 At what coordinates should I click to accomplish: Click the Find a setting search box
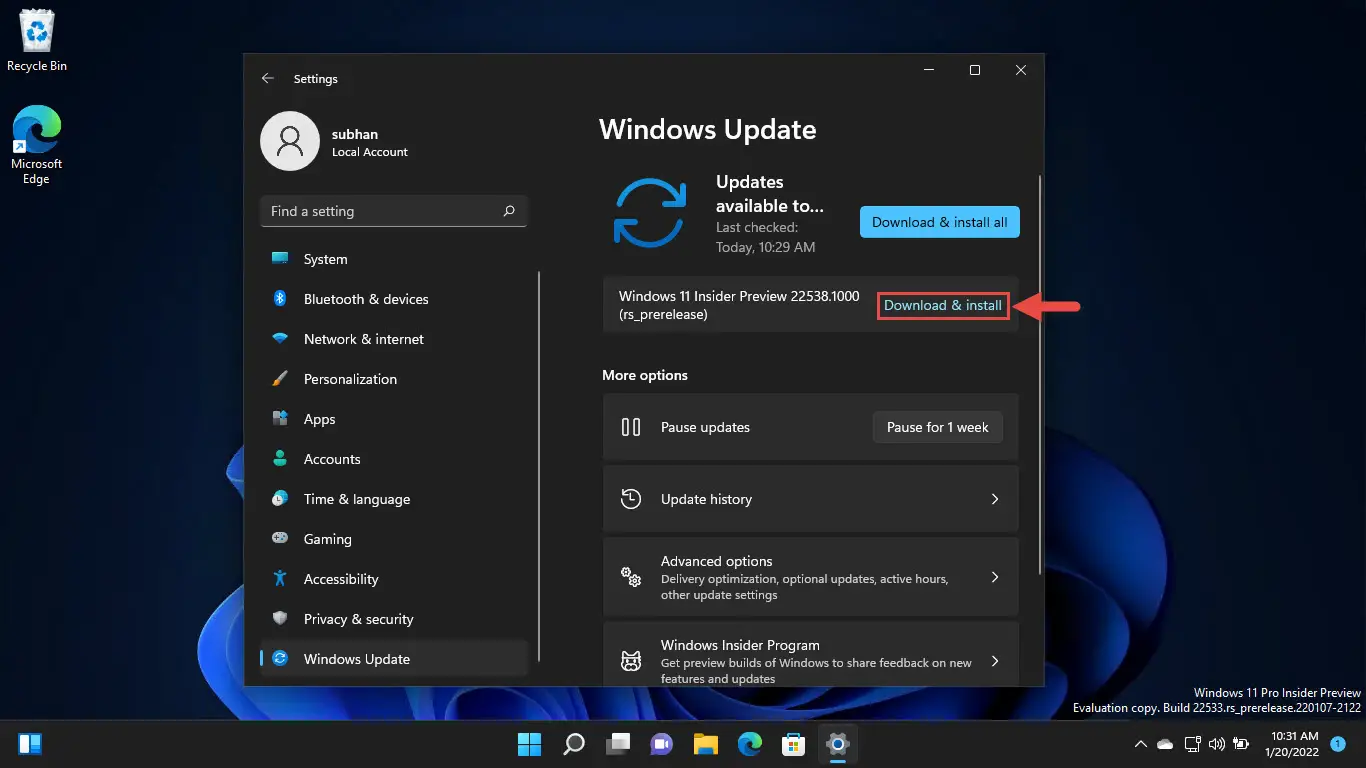[394, 211]
